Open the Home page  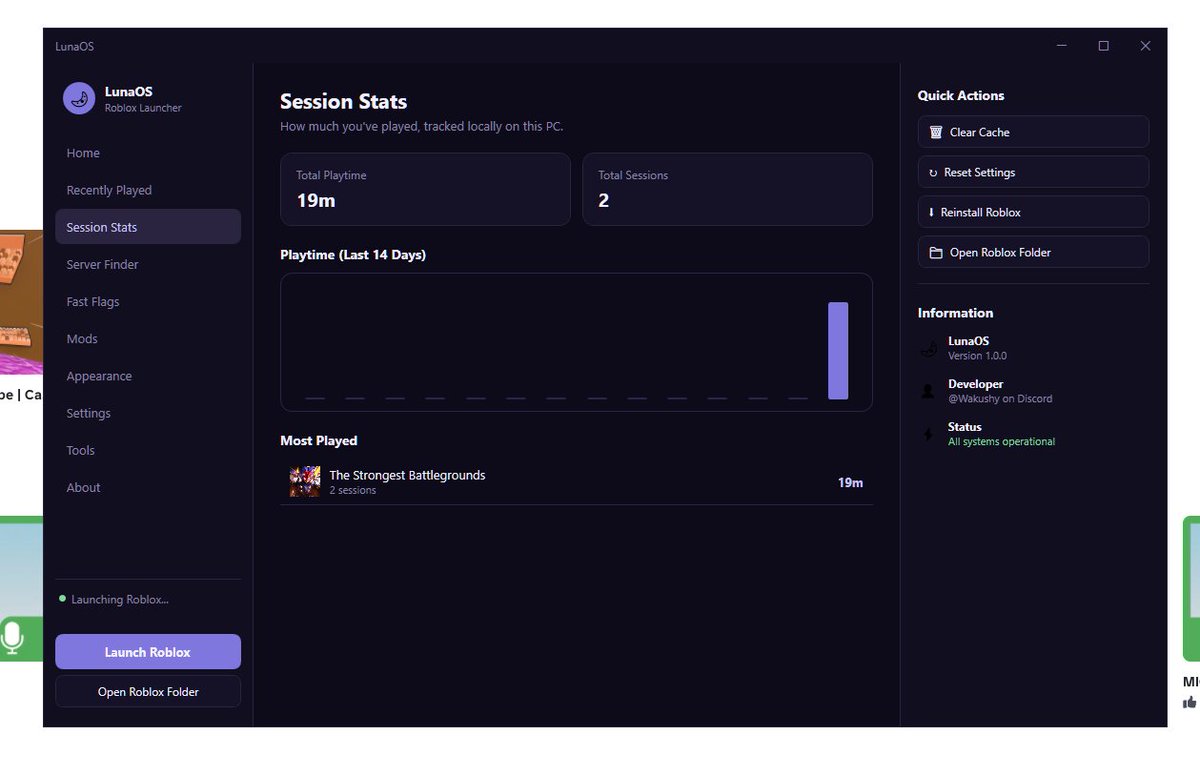coord(148,153)
